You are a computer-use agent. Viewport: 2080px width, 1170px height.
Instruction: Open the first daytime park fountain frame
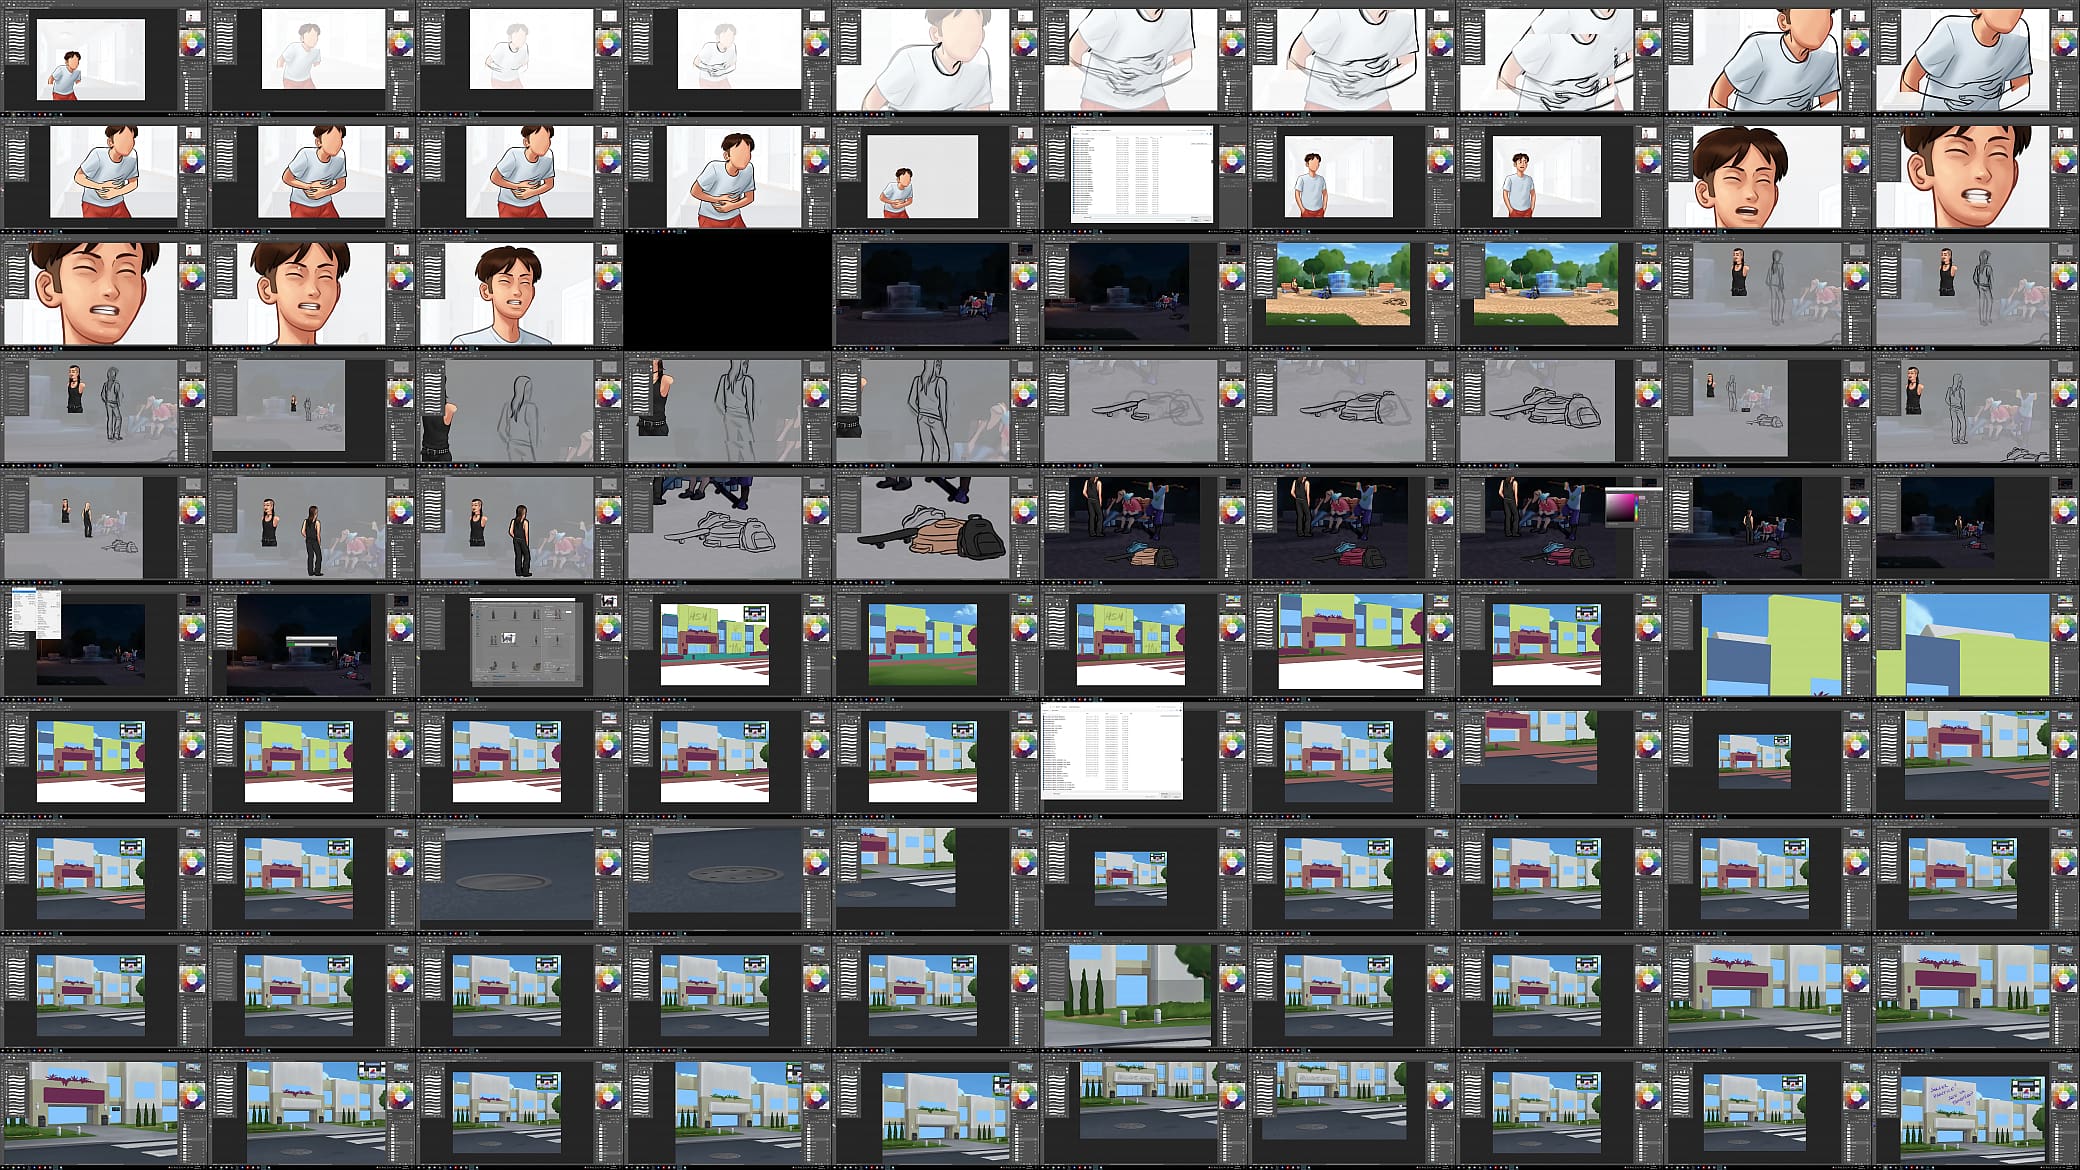point(1352,292)
